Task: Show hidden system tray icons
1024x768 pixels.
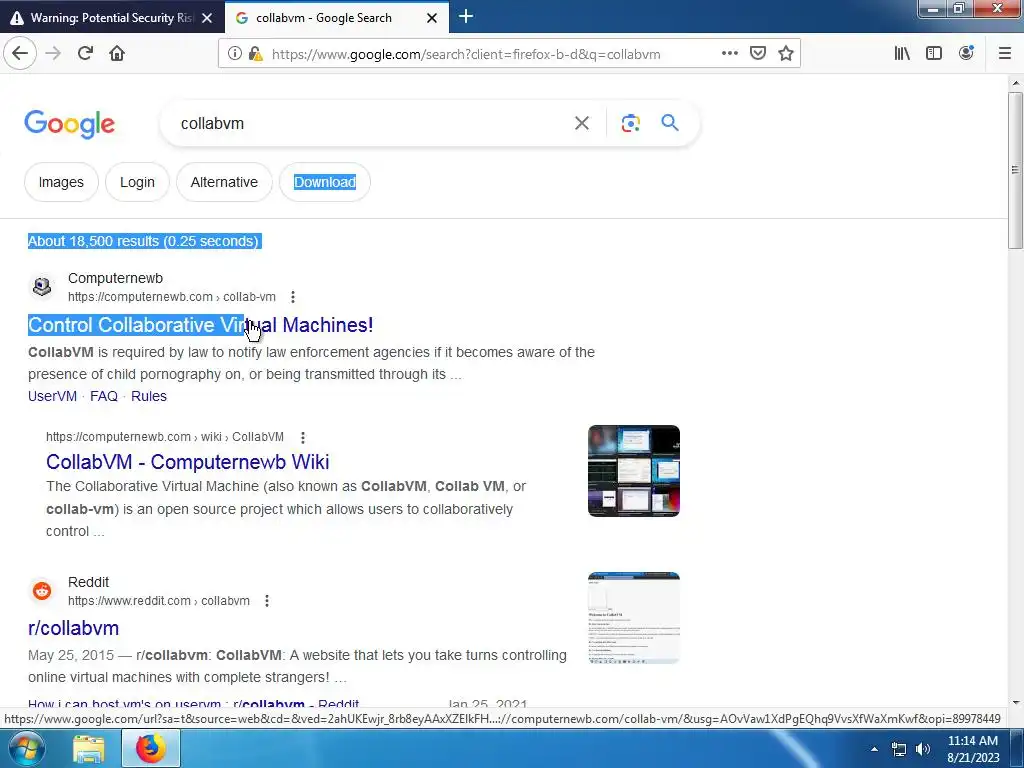Action: 874,749
